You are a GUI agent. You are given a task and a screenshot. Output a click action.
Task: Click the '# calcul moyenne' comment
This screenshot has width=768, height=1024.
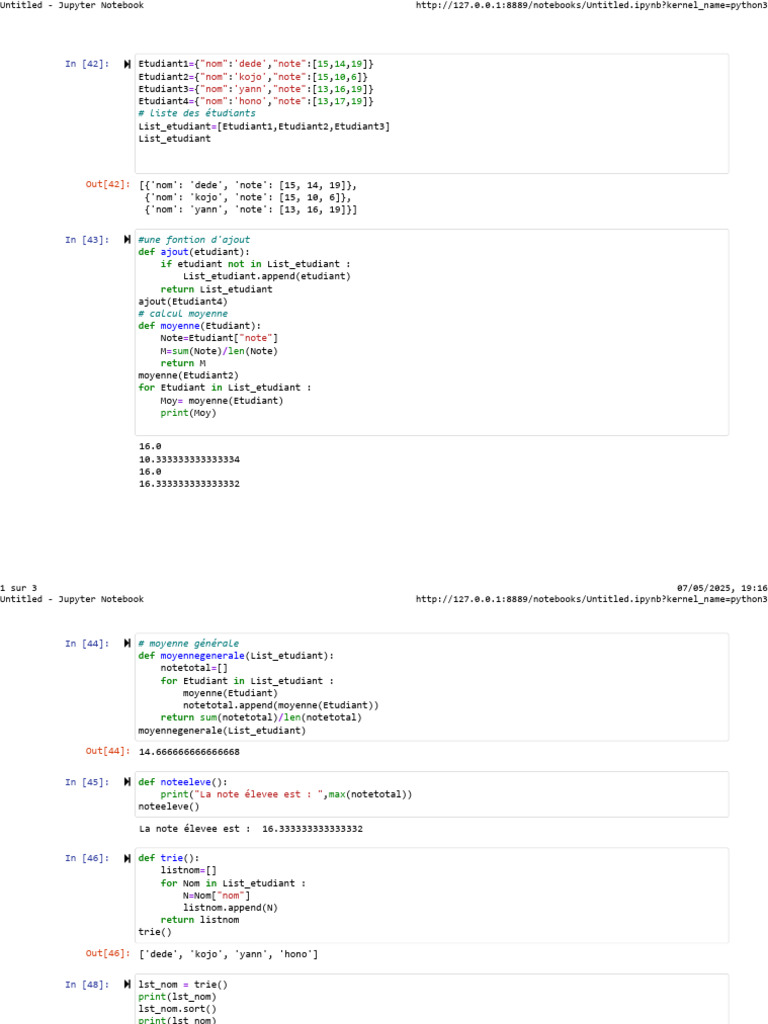[x=183, y=313]
